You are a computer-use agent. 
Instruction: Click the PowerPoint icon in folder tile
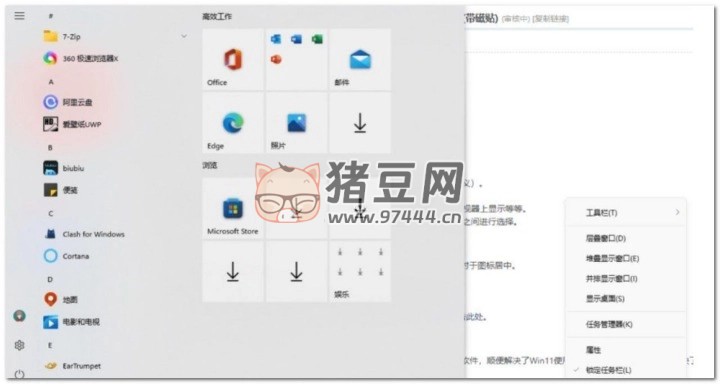276,60
